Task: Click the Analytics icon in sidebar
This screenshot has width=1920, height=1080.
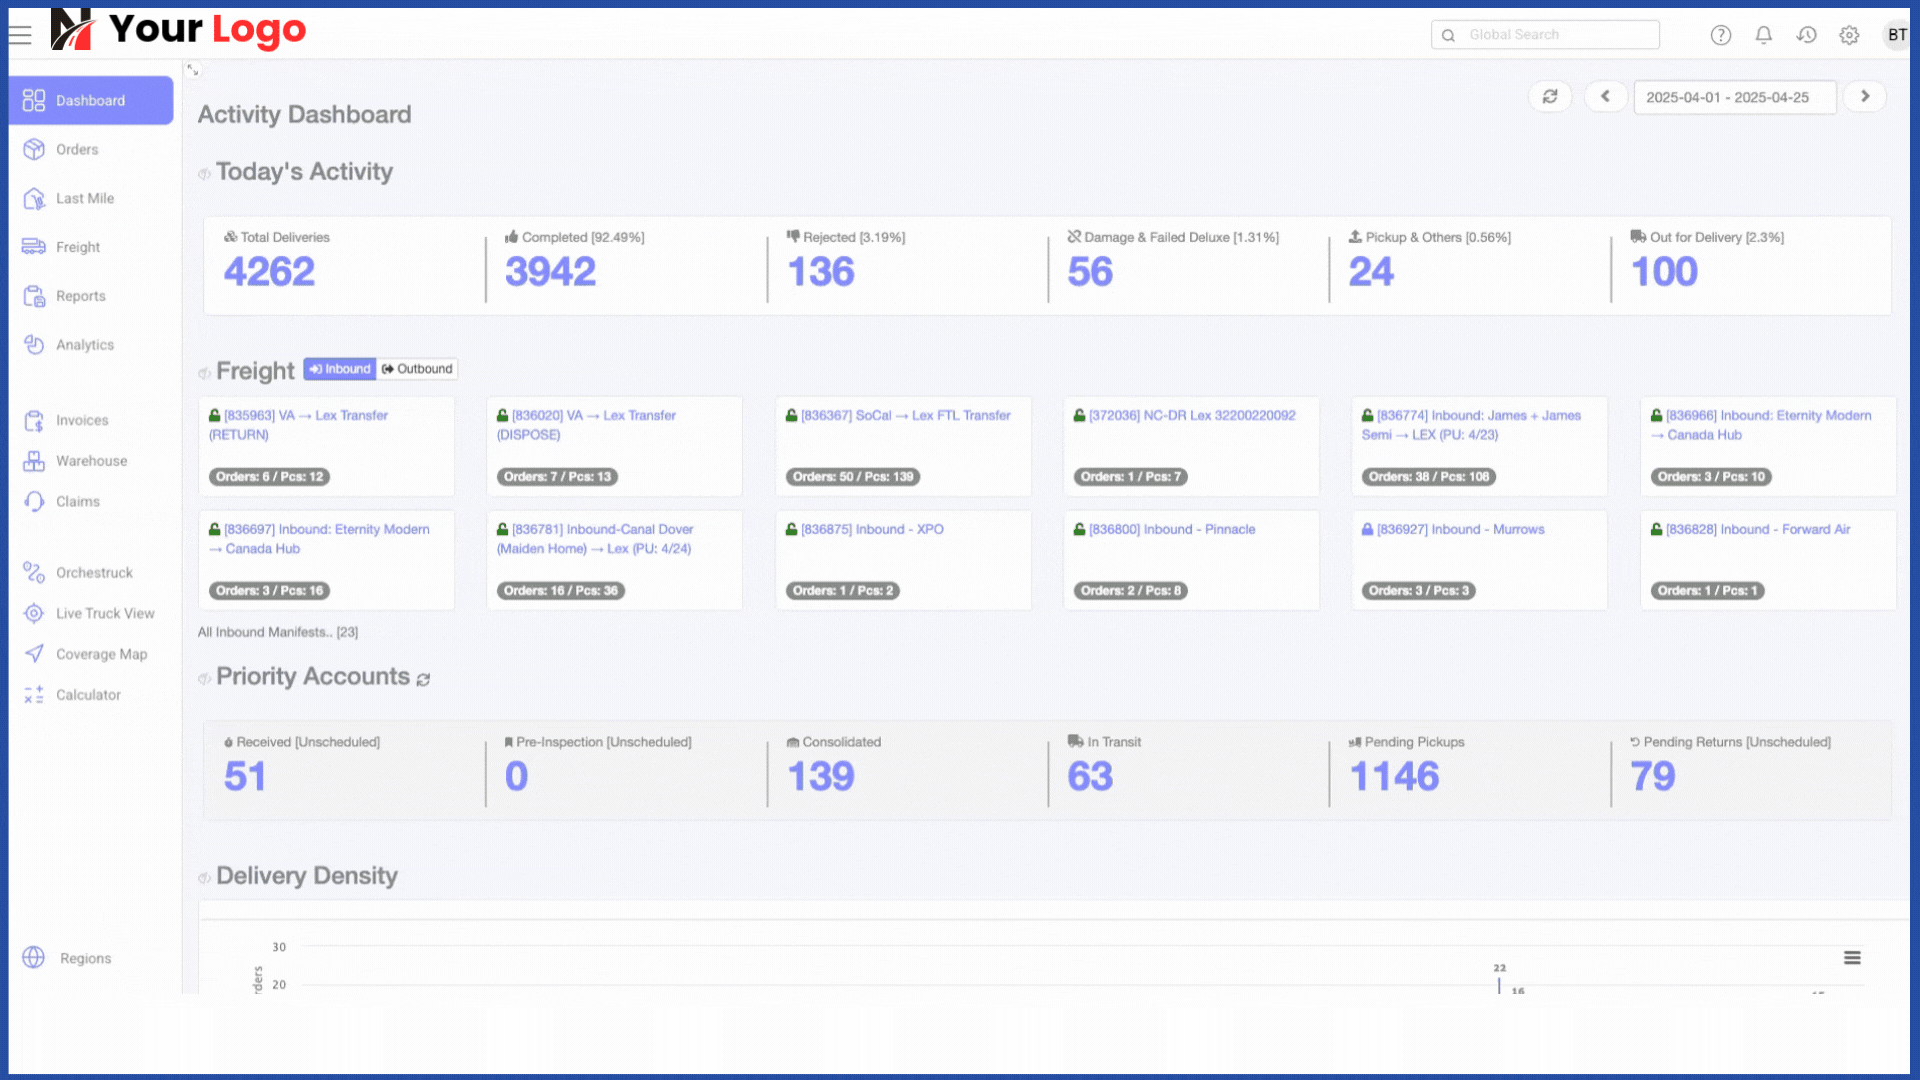Action: click(34, 345)
